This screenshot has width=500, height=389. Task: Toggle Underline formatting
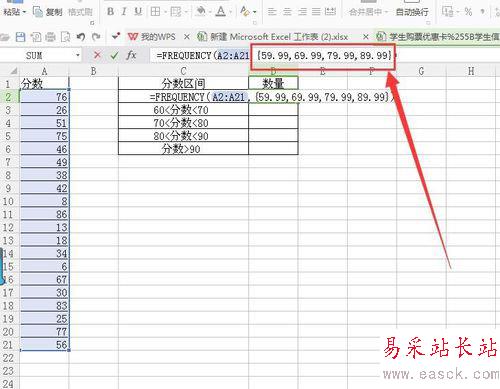coord(138,12)
